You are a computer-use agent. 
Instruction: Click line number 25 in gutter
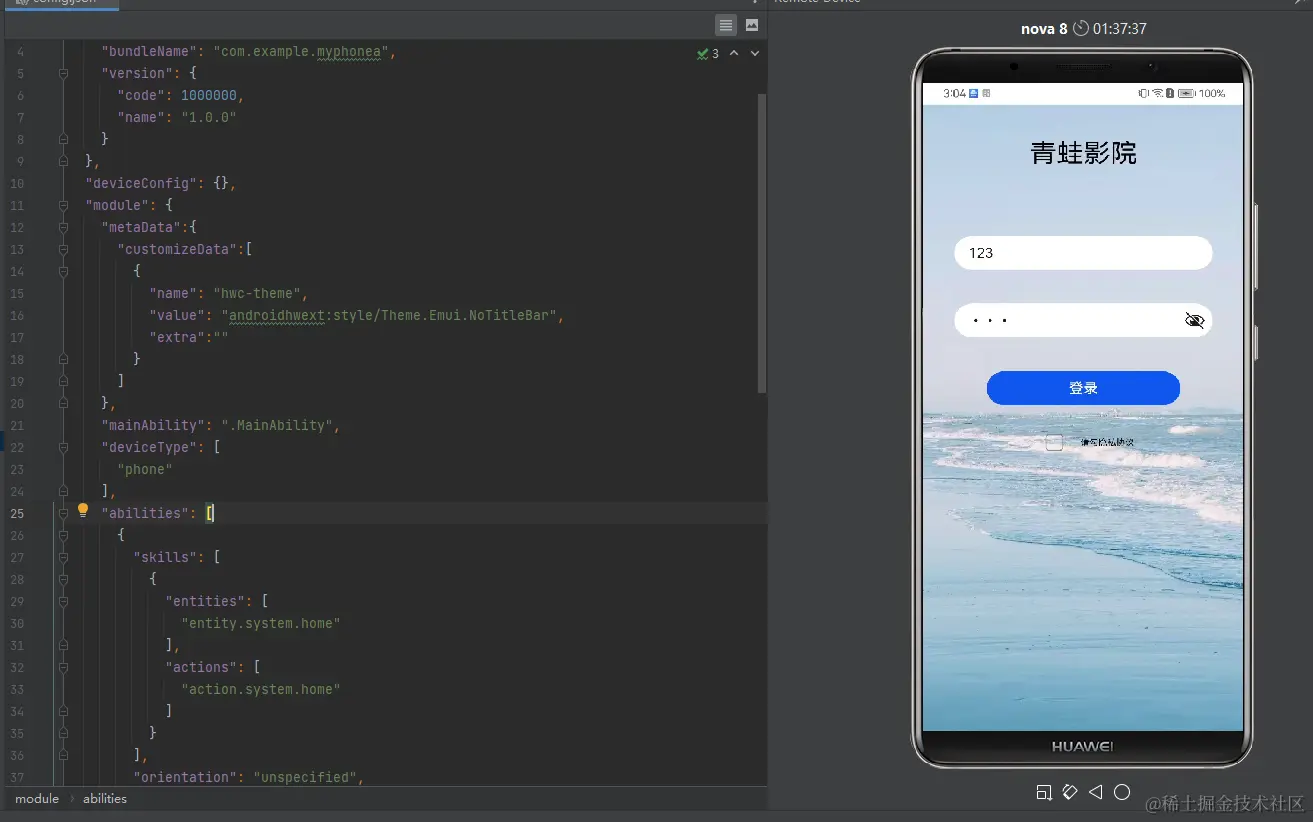click(17, 513)
